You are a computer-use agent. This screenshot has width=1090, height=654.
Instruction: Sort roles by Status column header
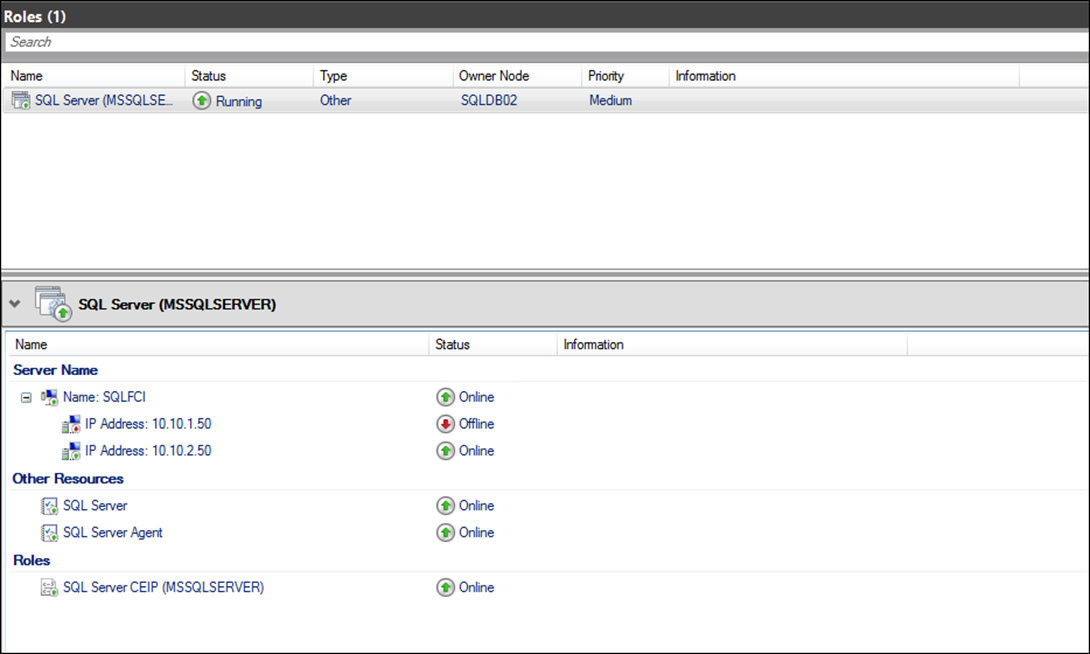click(249, 76)
